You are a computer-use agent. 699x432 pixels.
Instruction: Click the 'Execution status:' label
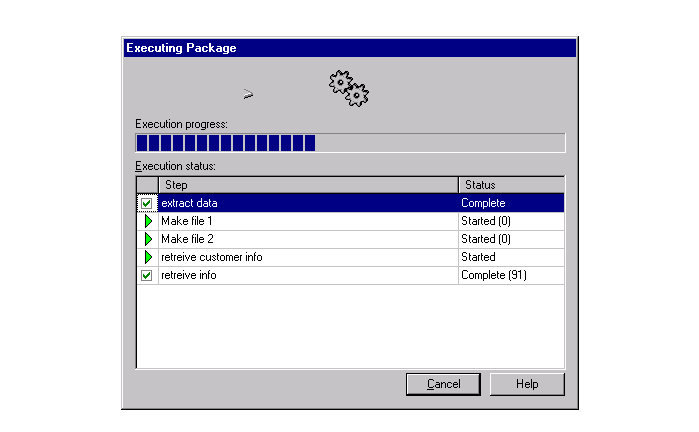175,166
